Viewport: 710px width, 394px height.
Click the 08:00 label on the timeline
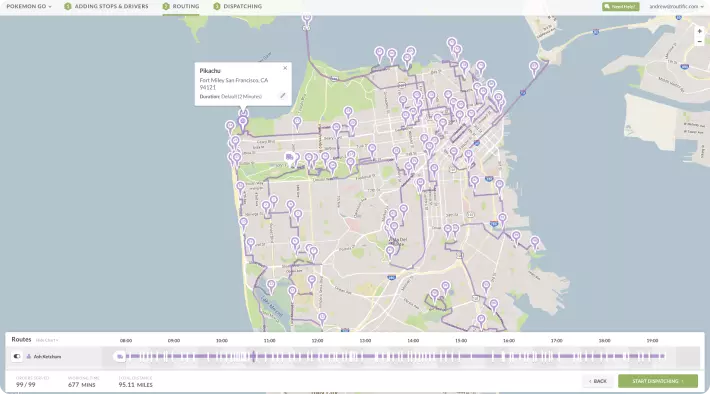coord(126,341)
